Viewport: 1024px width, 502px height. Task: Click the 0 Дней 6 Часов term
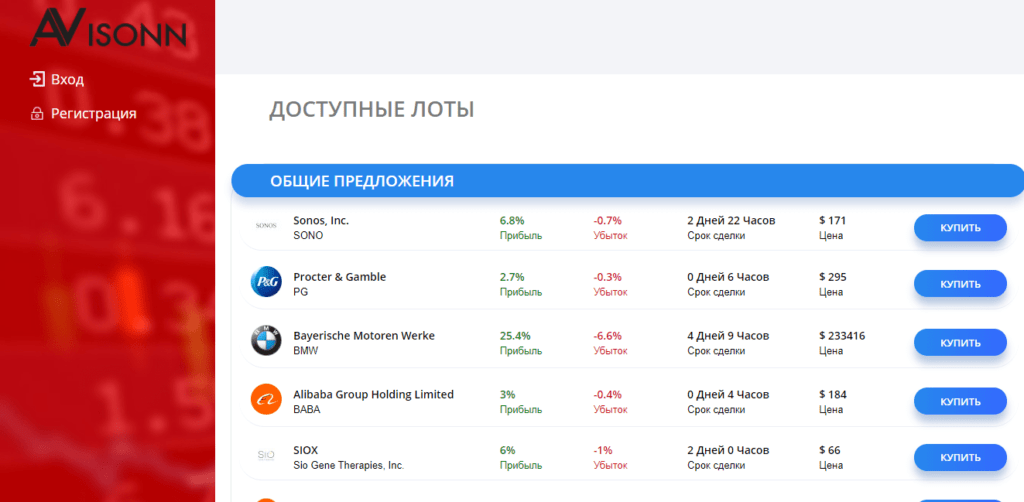[728, 277]
